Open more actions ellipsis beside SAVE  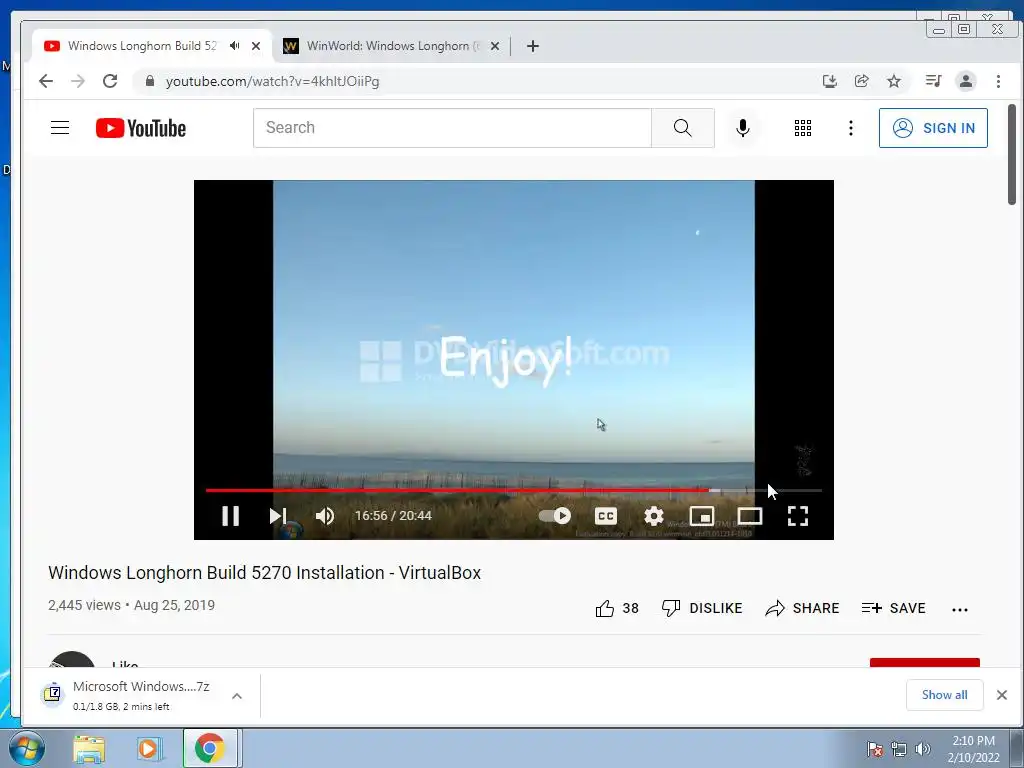click(959, 609)
